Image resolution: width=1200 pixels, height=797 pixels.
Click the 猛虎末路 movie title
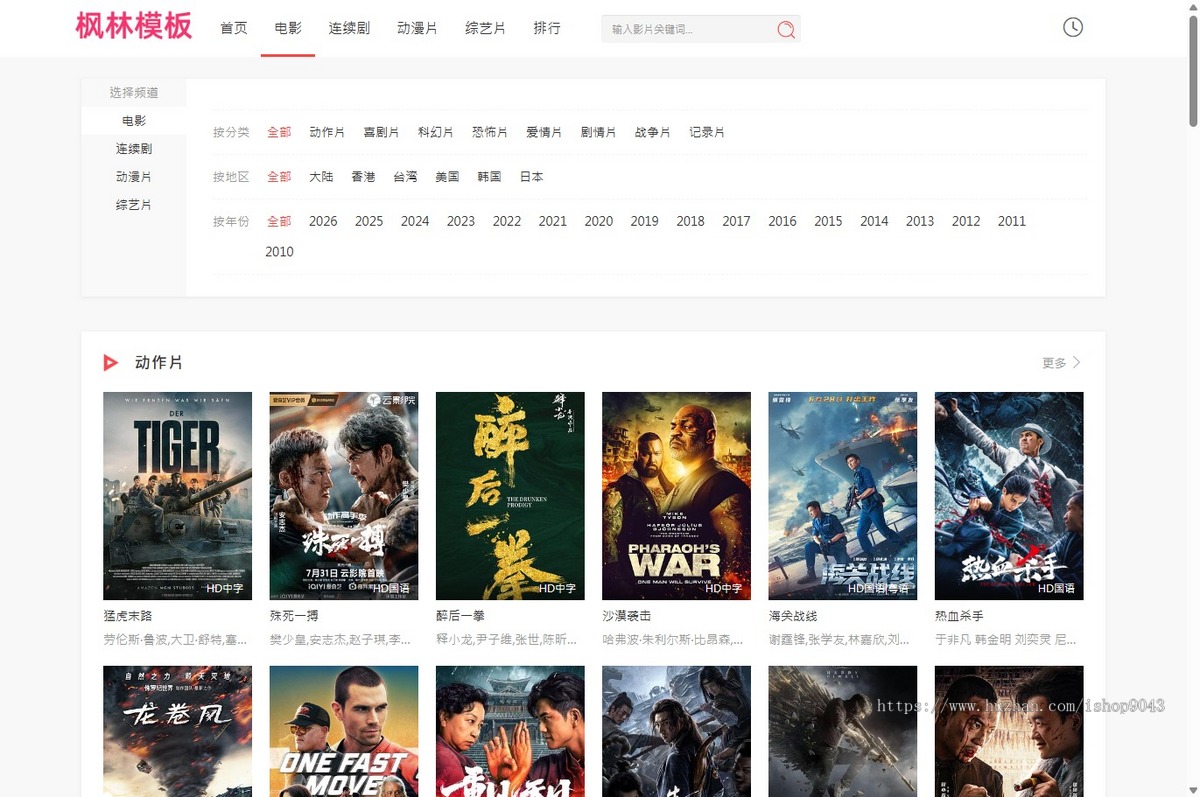[x=128, y=616]
